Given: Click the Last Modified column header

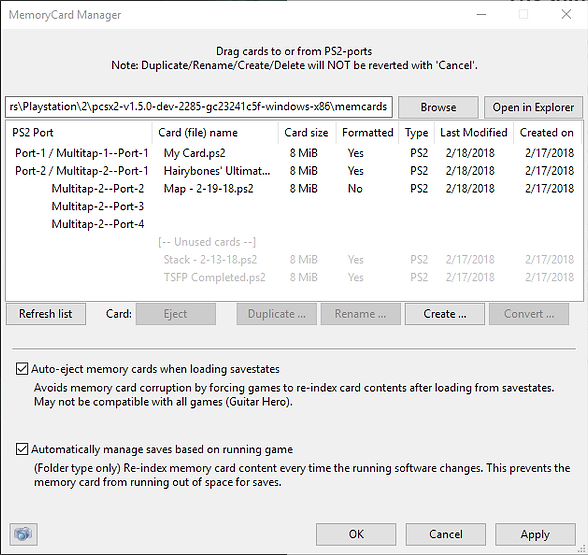Looking at the screenshot, I should click(474, 132).
